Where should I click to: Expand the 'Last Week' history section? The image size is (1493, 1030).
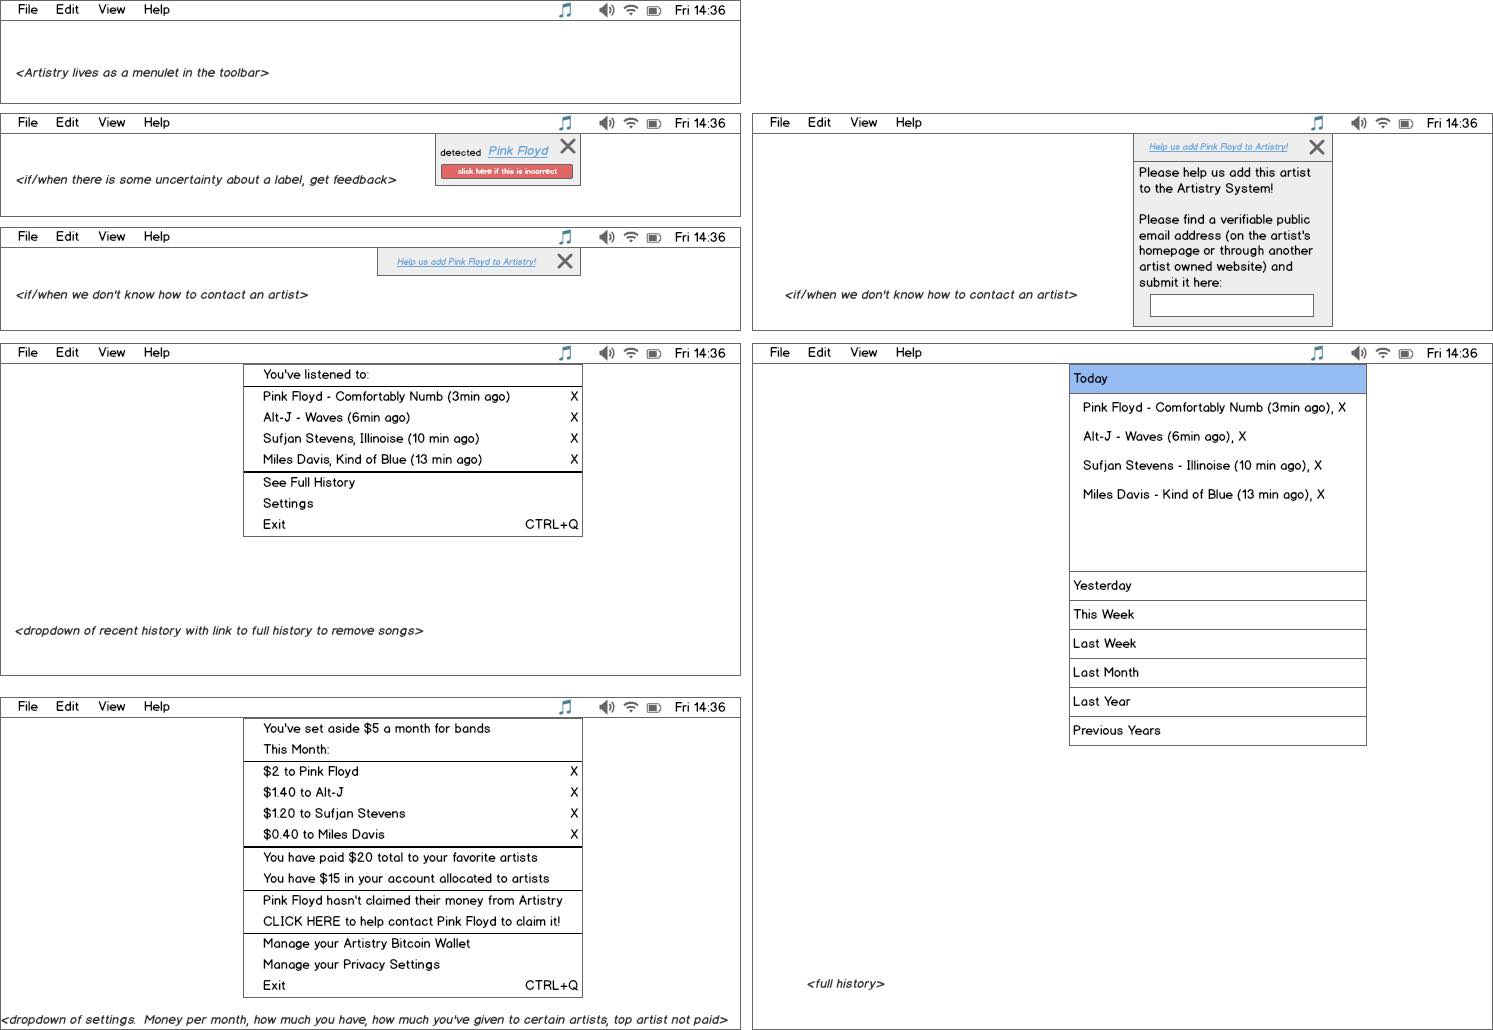tap(1218, 644)
